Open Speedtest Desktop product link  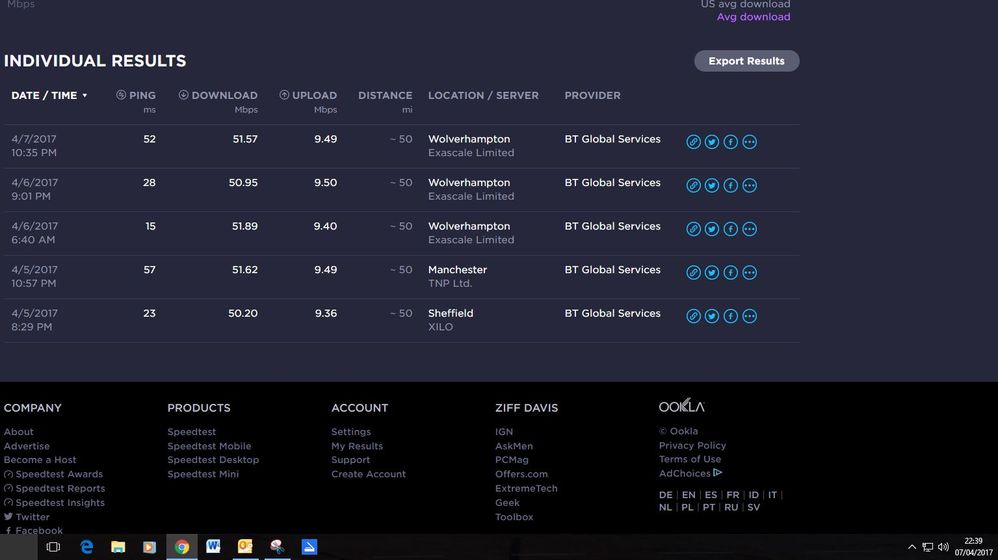[213, 459]
